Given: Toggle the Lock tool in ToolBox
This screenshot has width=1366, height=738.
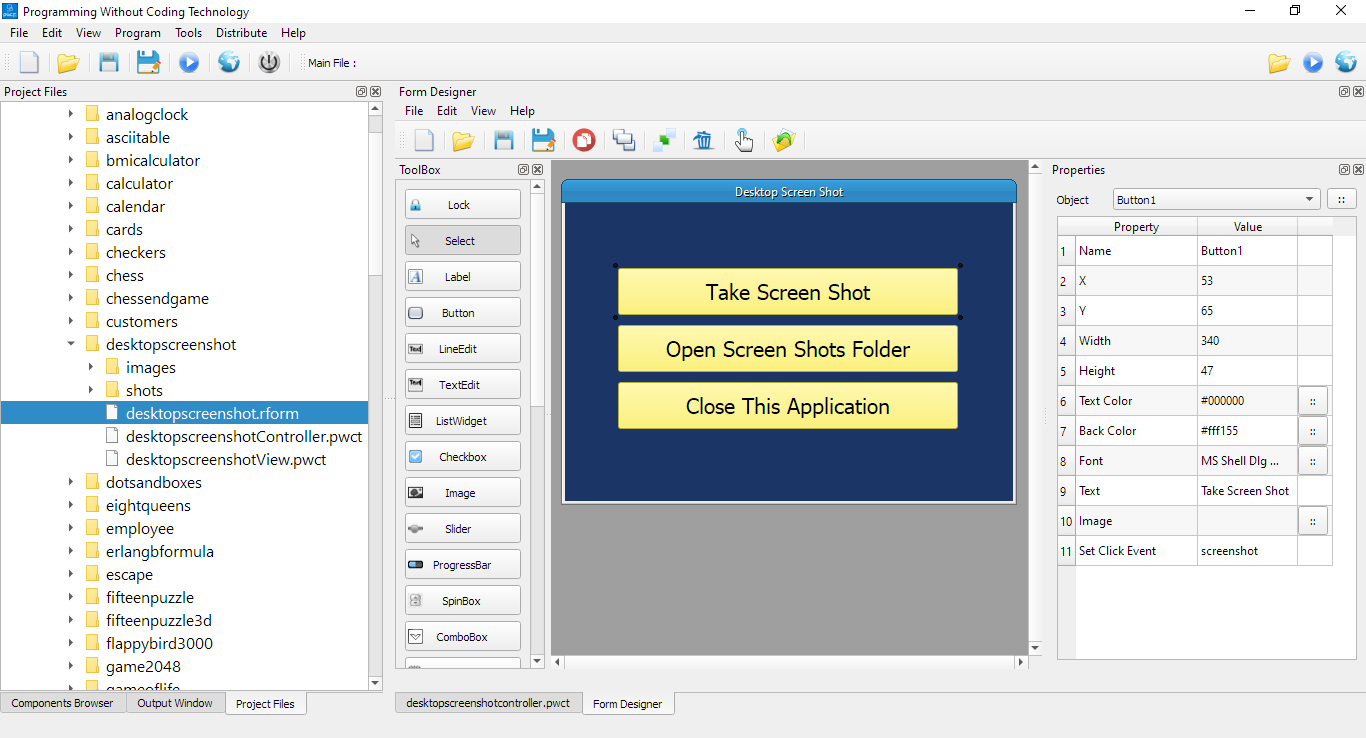Looking at the screenshot, I should (462, 205).
